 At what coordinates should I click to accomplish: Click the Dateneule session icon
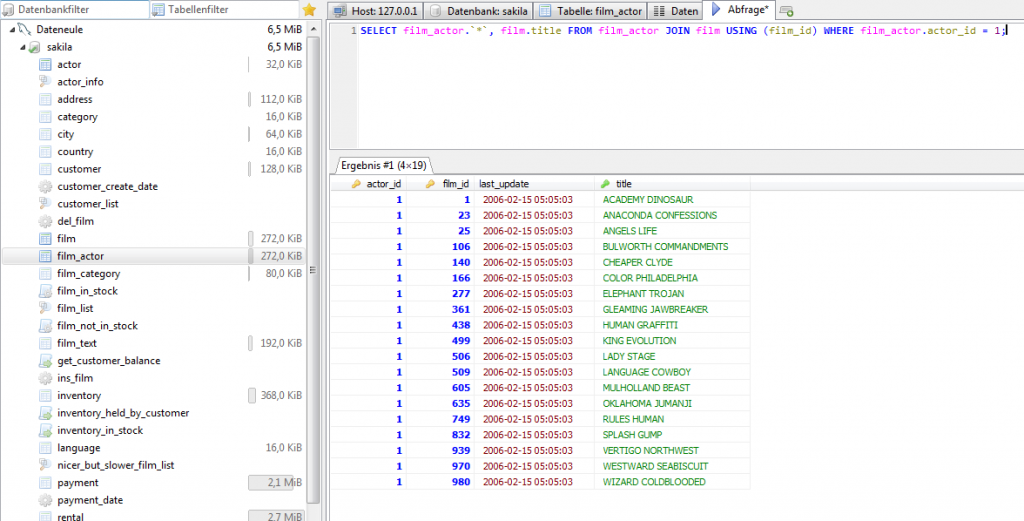[x=24, y=30]
